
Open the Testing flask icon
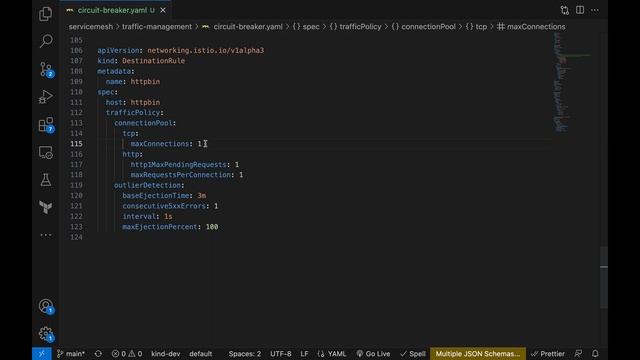(46, 180)
